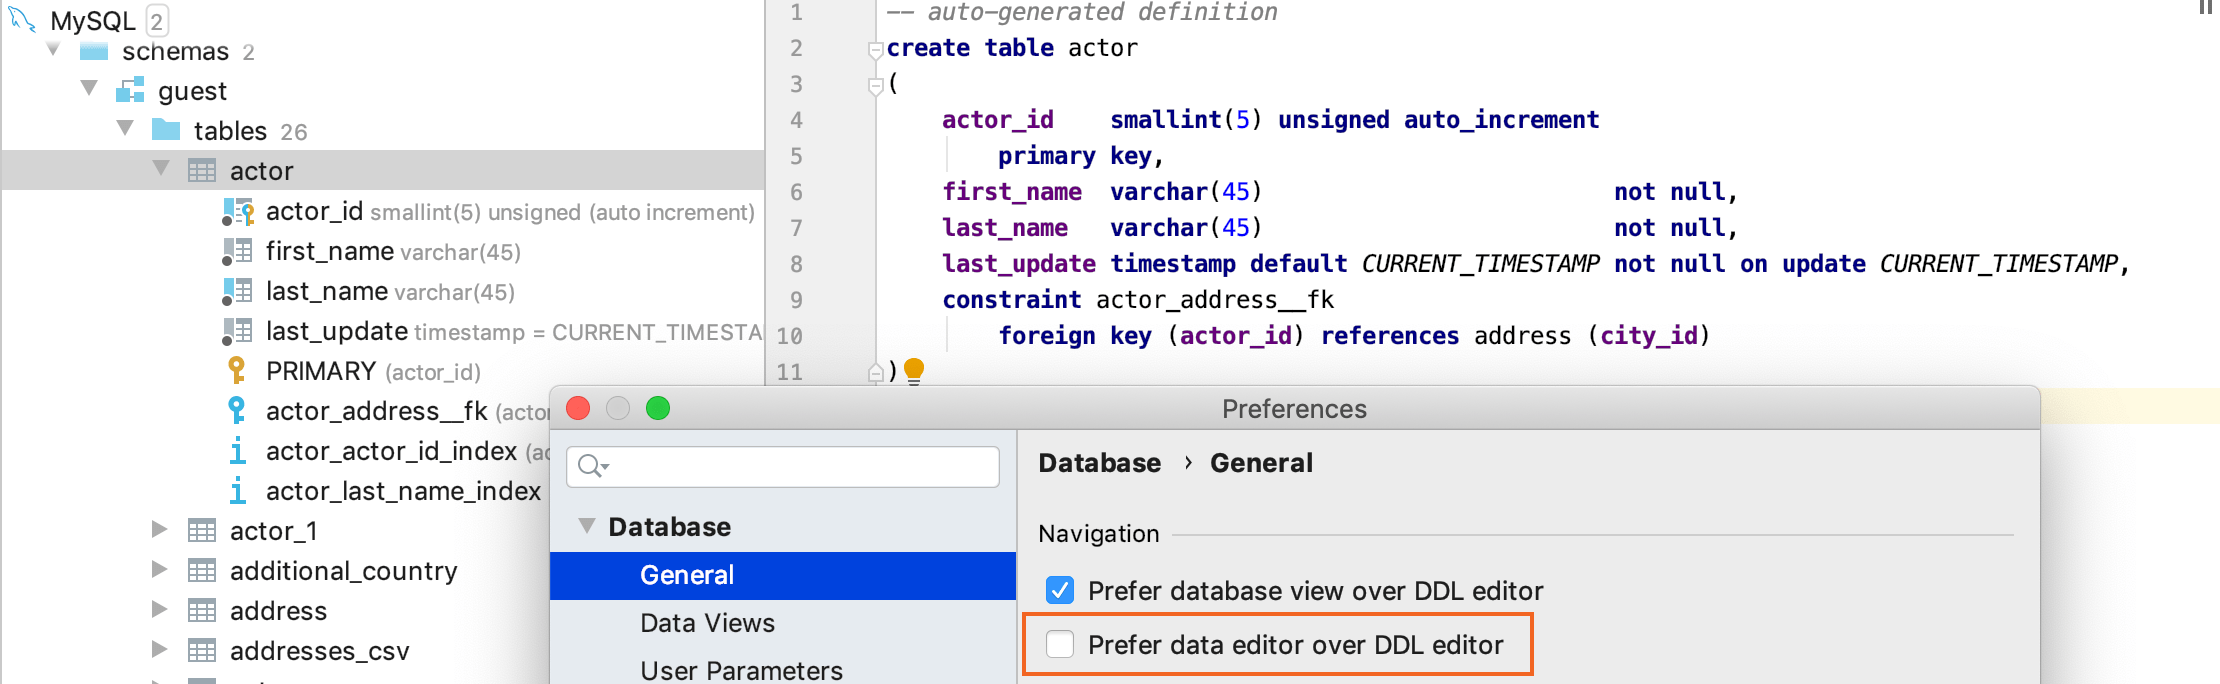
Task: Click the last_name column icon
Action: coord(238,291)
